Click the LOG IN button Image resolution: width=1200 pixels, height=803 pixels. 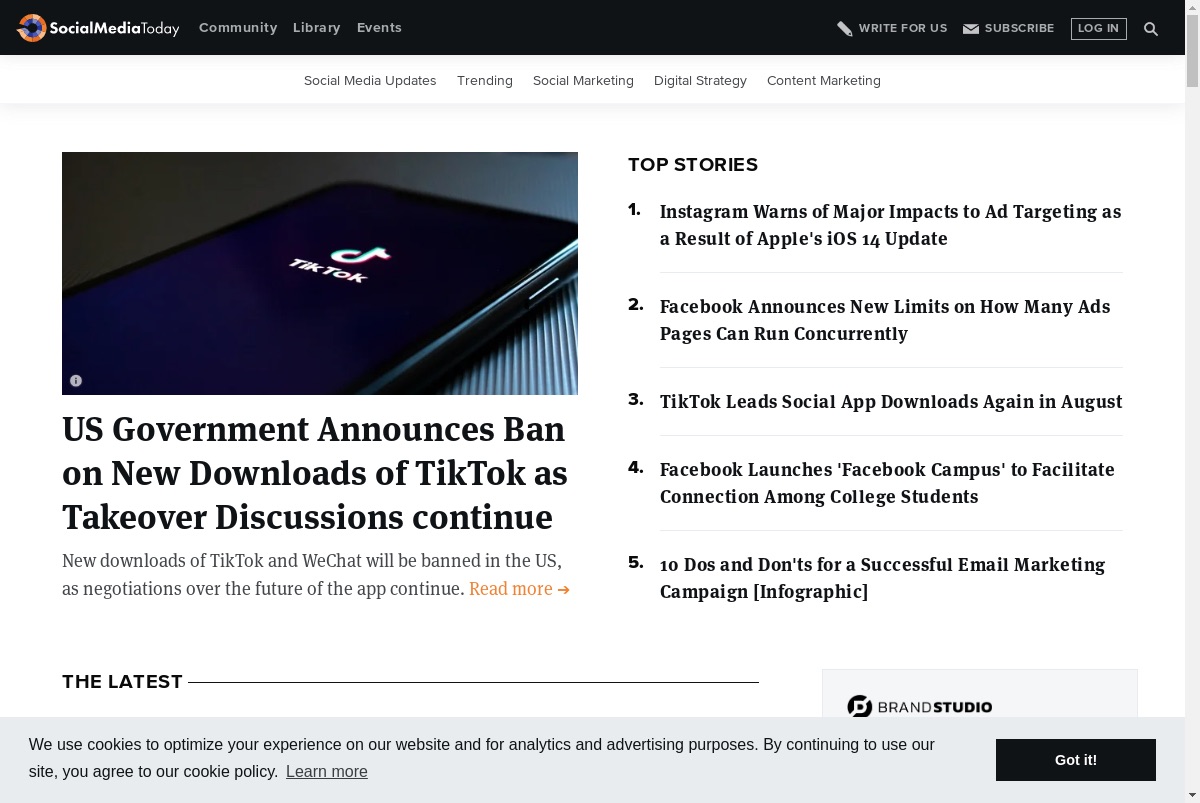click(1098, 29)
